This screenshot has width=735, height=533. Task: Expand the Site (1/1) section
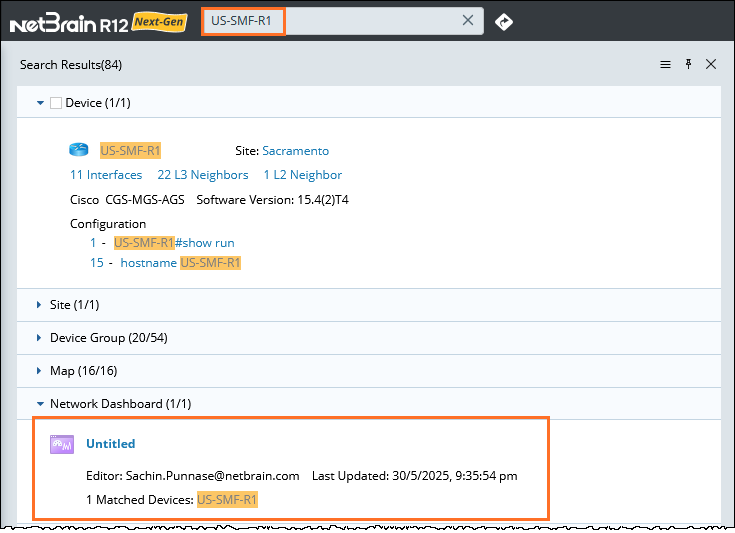coord(40,305)
